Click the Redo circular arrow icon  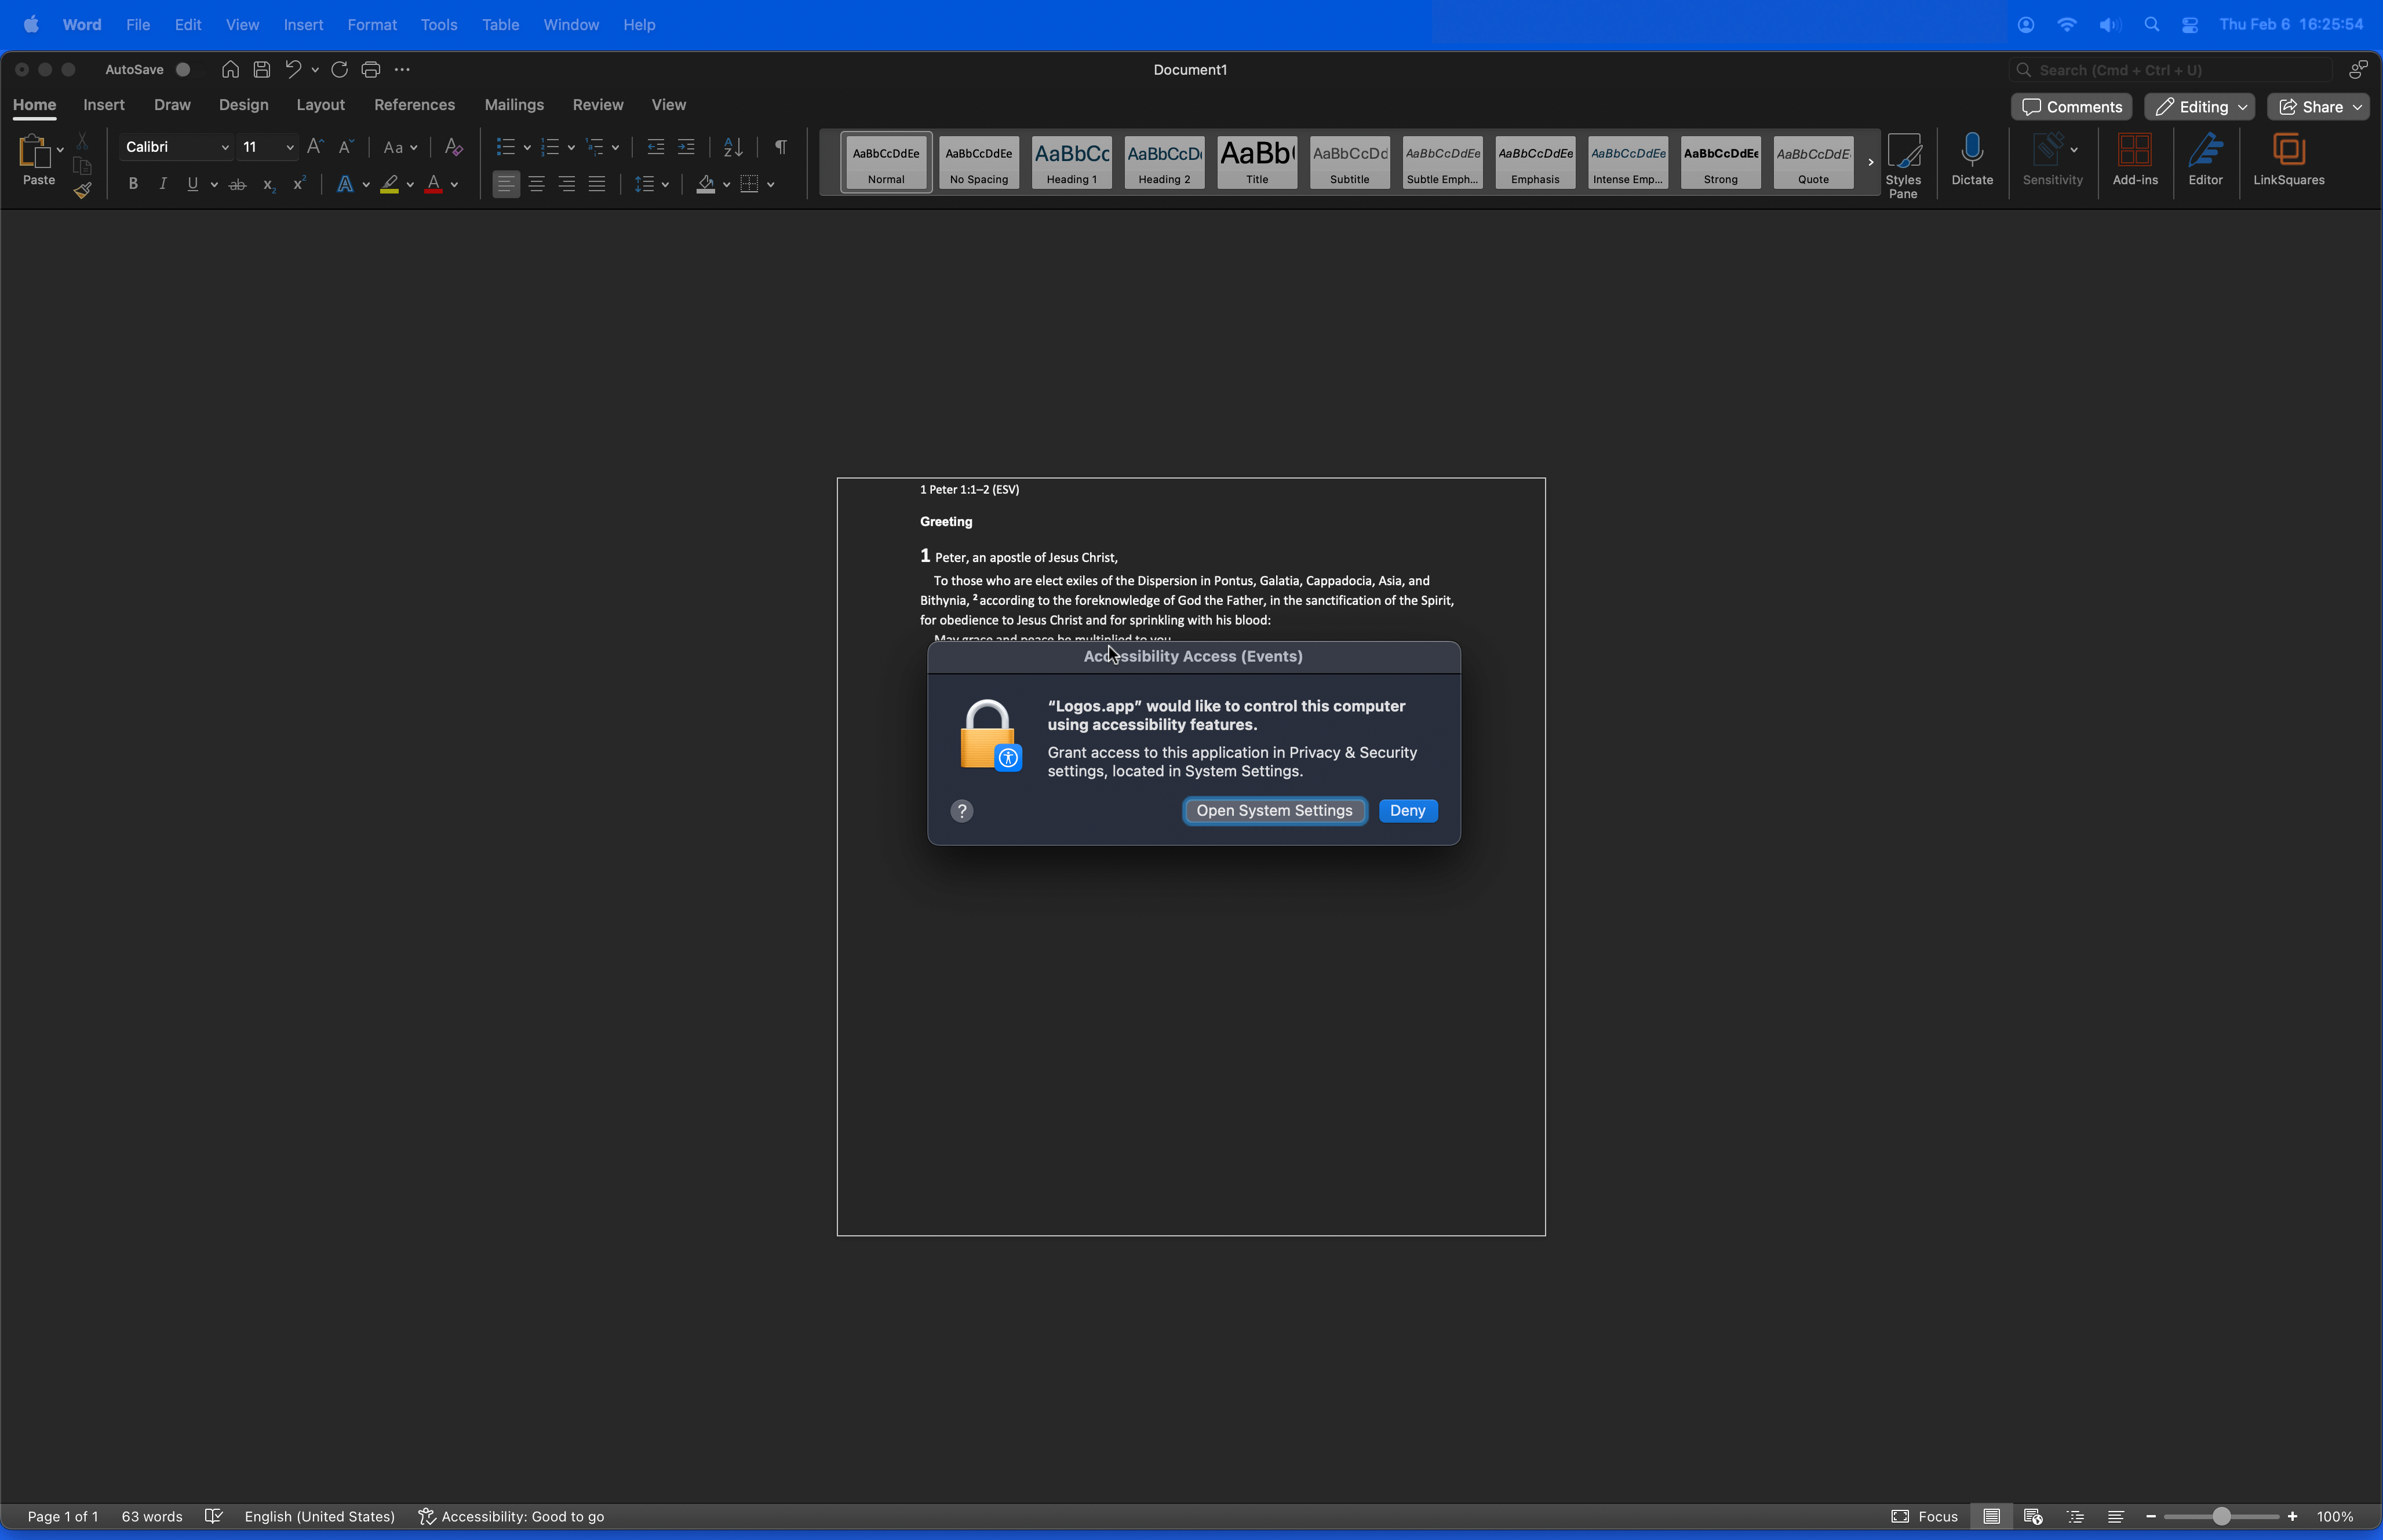(x=340, y=69)
